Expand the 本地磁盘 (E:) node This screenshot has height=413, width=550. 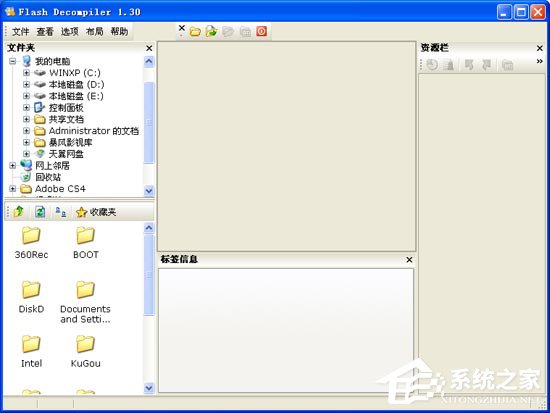pyautogui.click(x=26, y=96)
